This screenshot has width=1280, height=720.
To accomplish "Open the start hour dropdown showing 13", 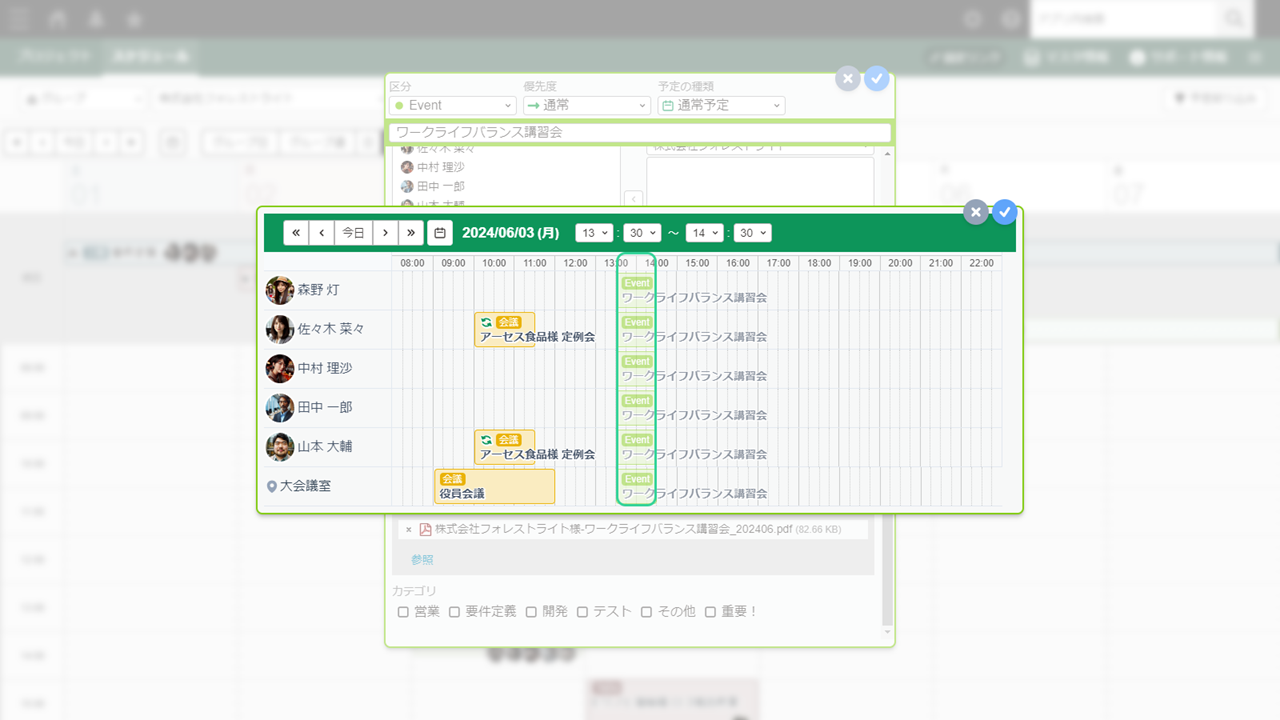I will tap(594, 233).
